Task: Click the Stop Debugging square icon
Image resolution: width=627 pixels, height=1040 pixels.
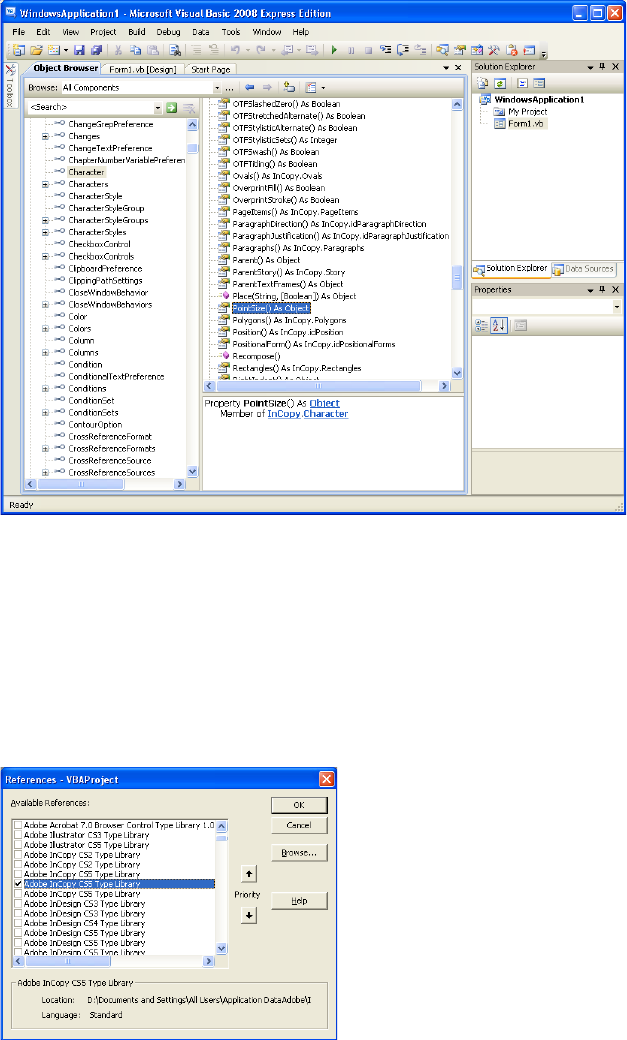Action: pyautogui.click(x=368, y=50)
